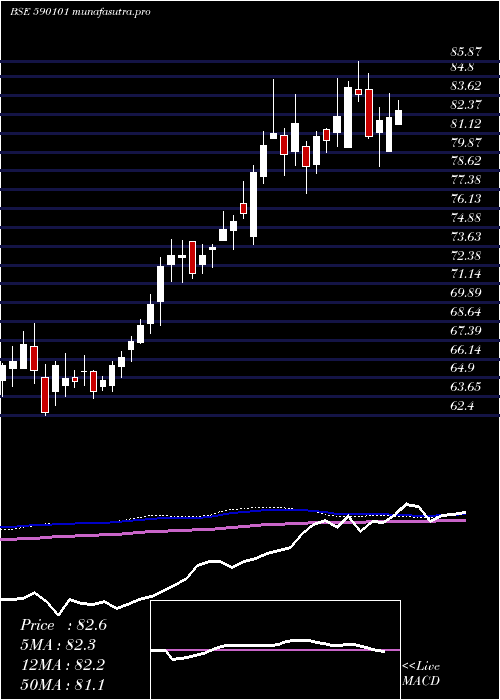Click the '<<Live MACD' label
Screen dimensions: 500x700
pos(421,674)
